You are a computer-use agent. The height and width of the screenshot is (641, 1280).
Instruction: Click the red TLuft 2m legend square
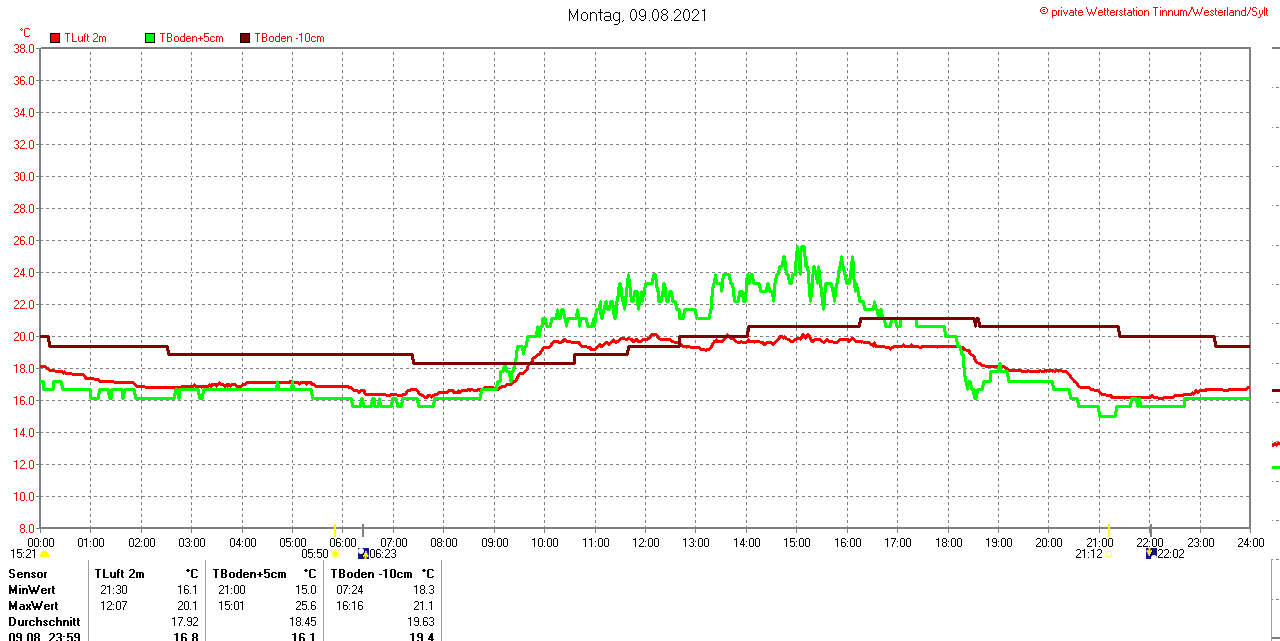[55, 38]
